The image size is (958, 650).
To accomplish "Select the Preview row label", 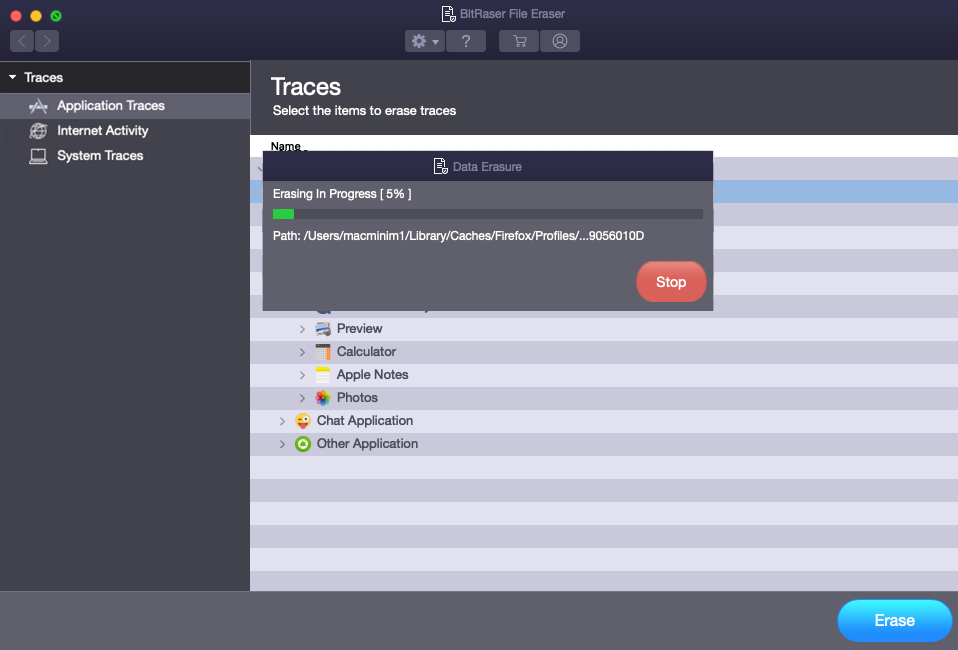I will pyautogui.click(x=359, y=329).
